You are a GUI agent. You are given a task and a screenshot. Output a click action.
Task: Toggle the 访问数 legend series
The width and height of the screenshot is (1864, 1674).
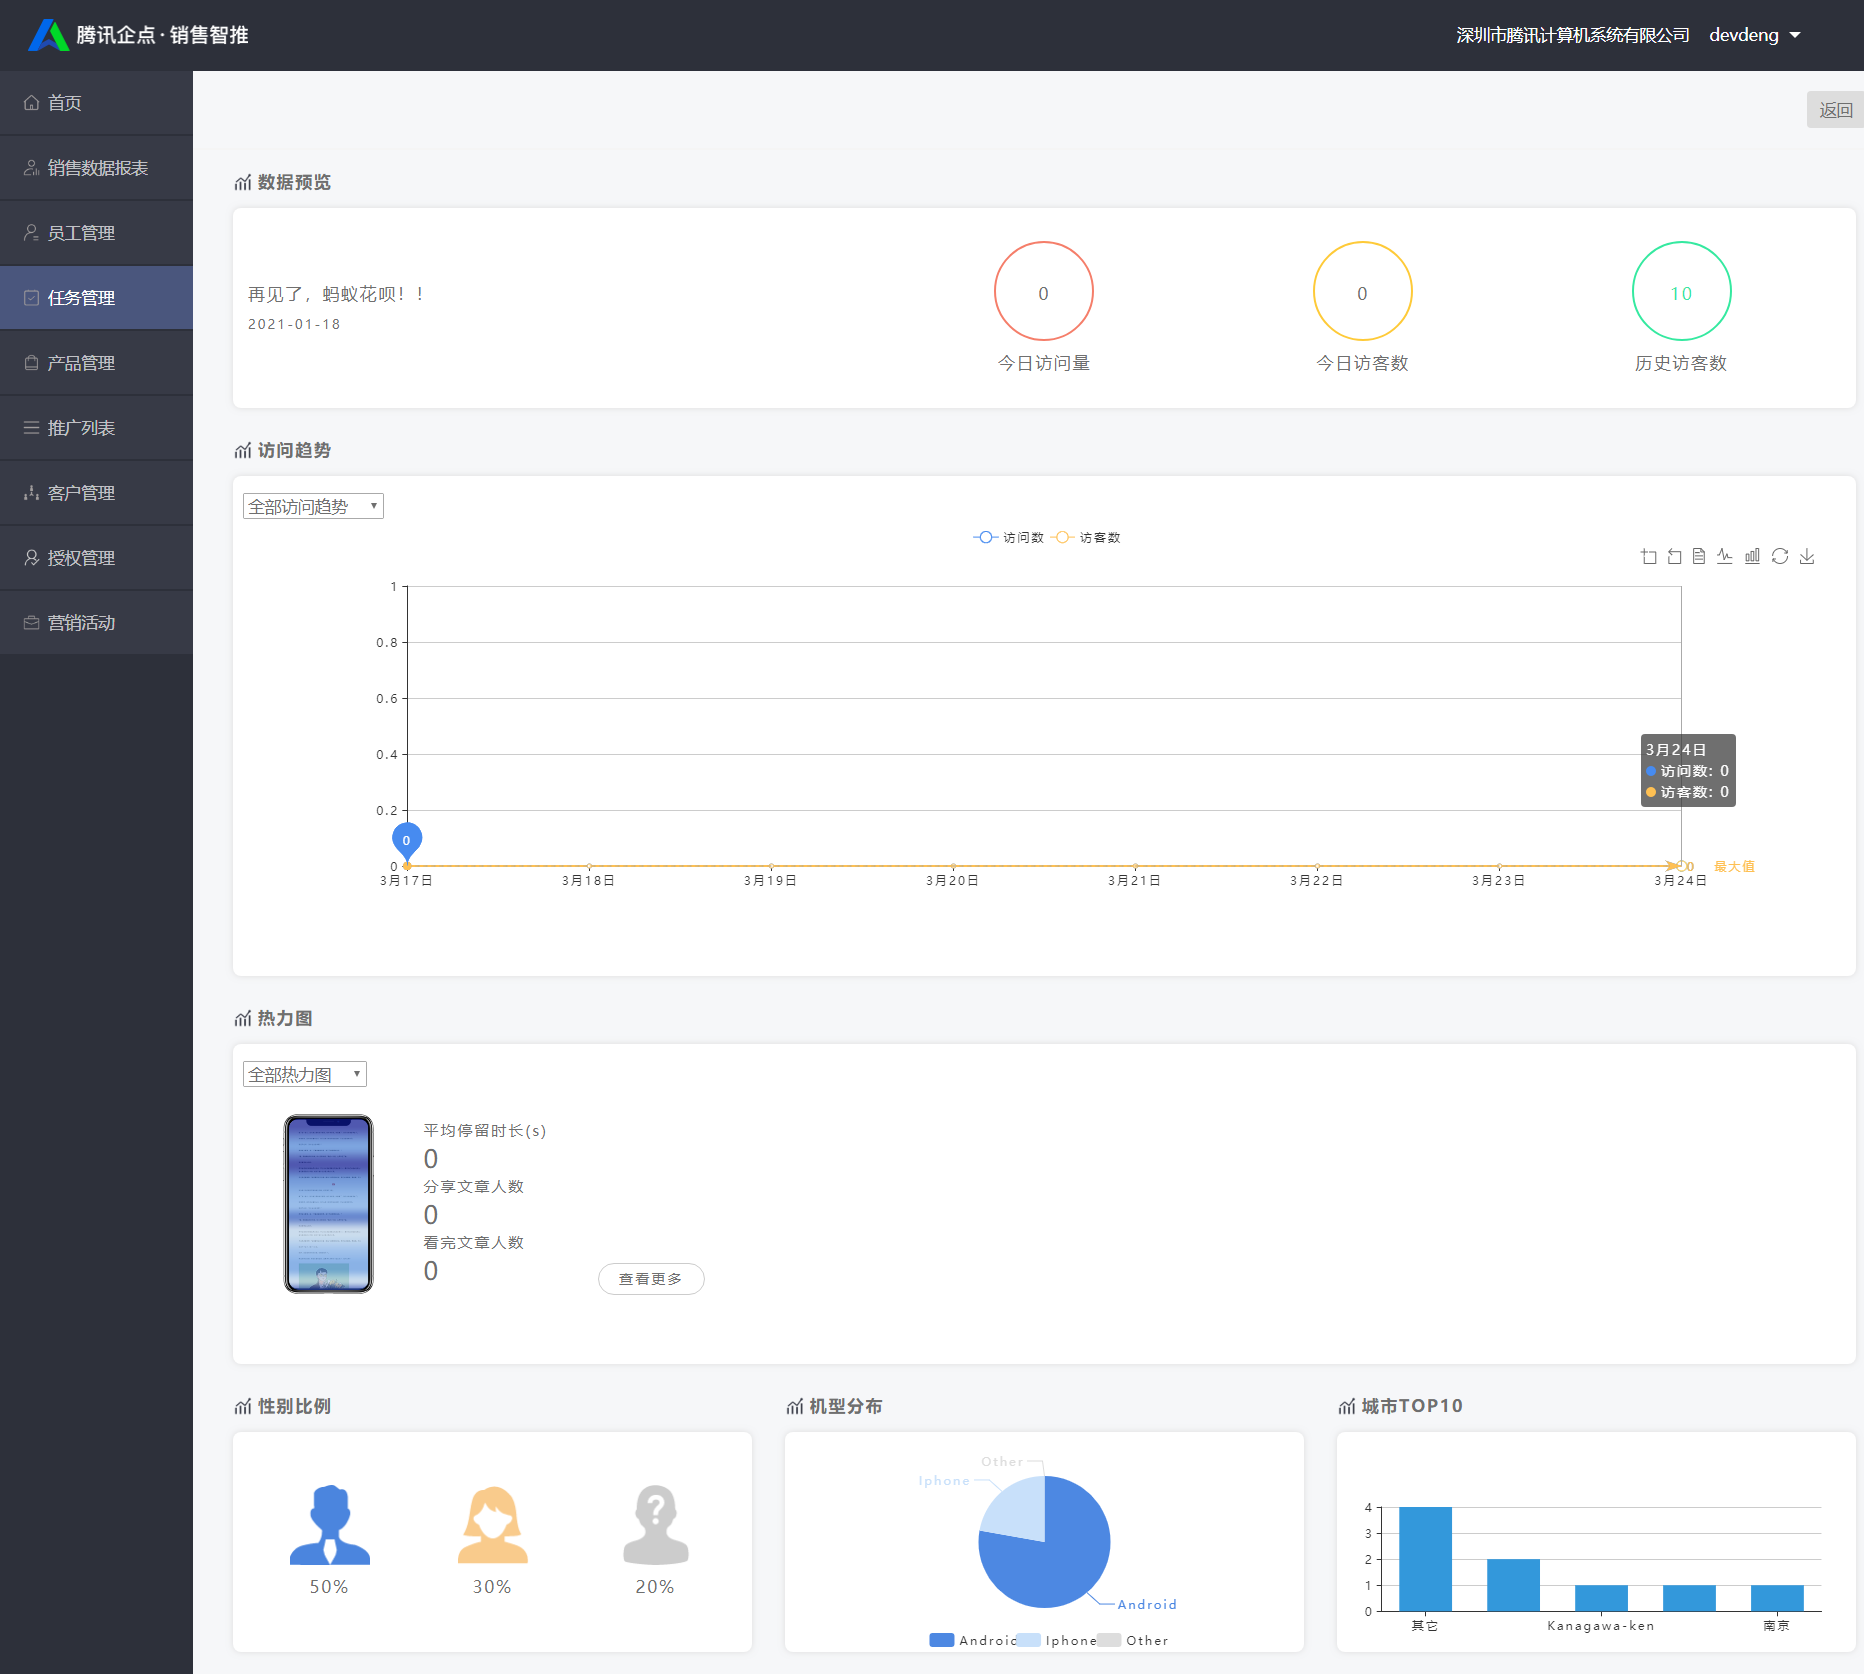click(1008, 538)
